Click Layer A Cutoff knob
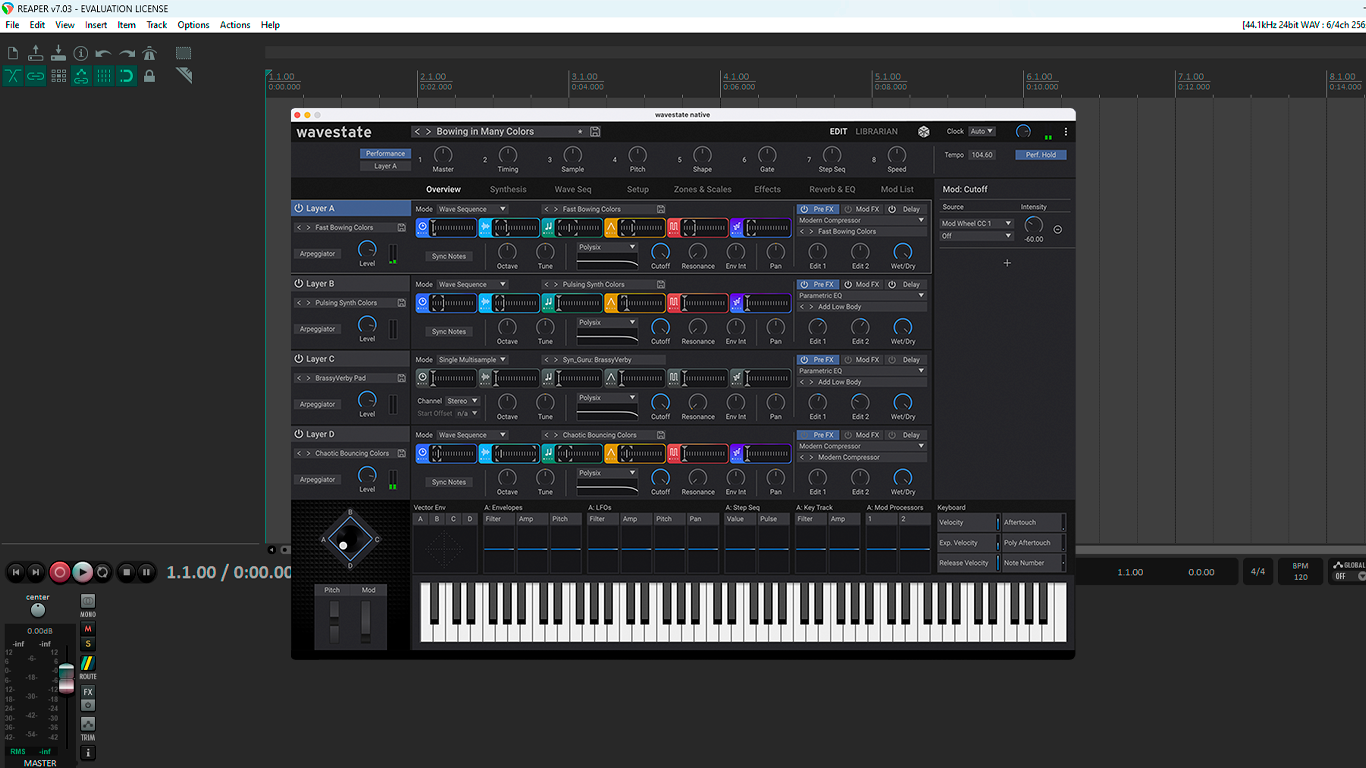This screenshot has width=1366, height=768. 661,251
